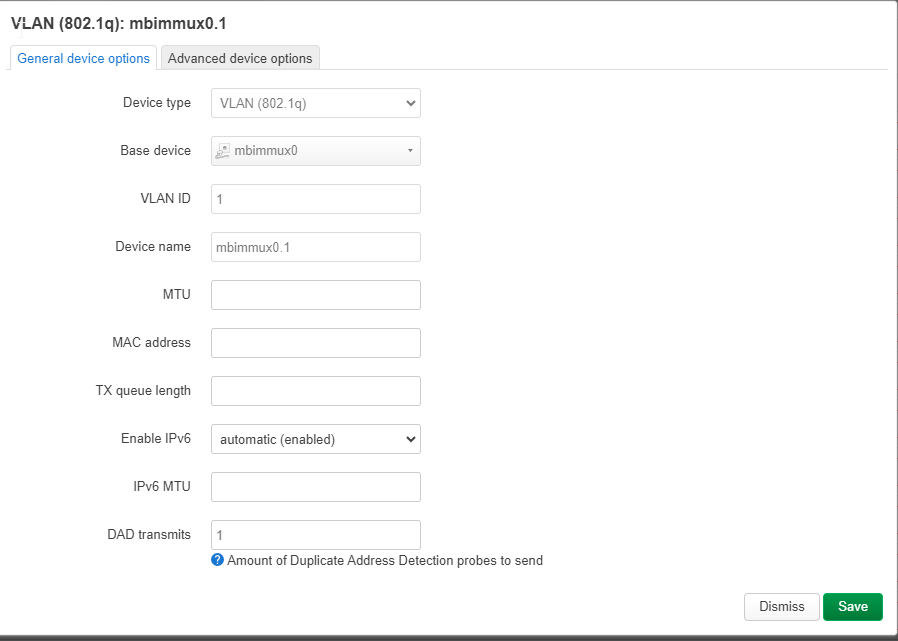898x641 pixels.
Task: Click the VLAN ID input field
Action: coord(316,199)
